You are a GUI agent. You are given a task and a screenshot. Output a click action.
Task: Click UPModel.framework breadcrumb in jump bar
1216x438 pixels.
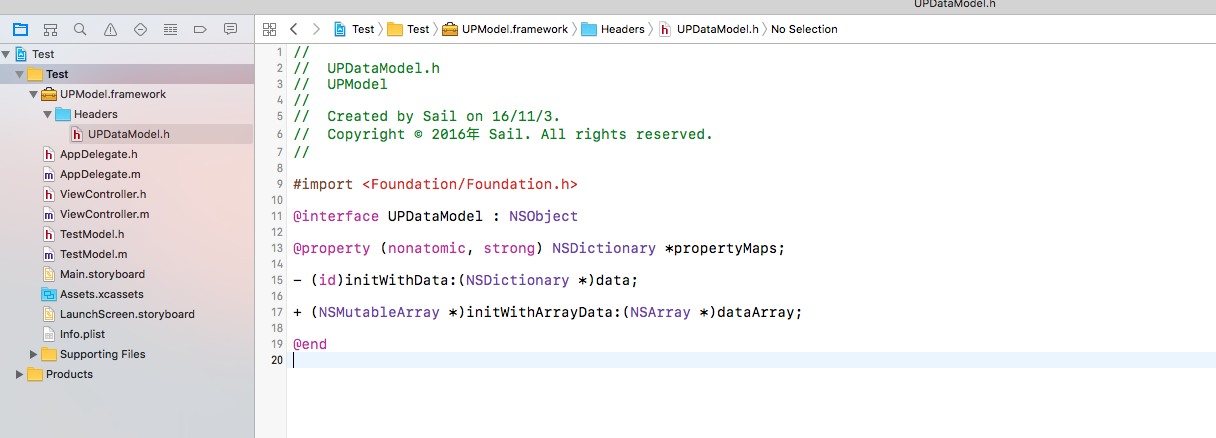click(x=505, y=29)
